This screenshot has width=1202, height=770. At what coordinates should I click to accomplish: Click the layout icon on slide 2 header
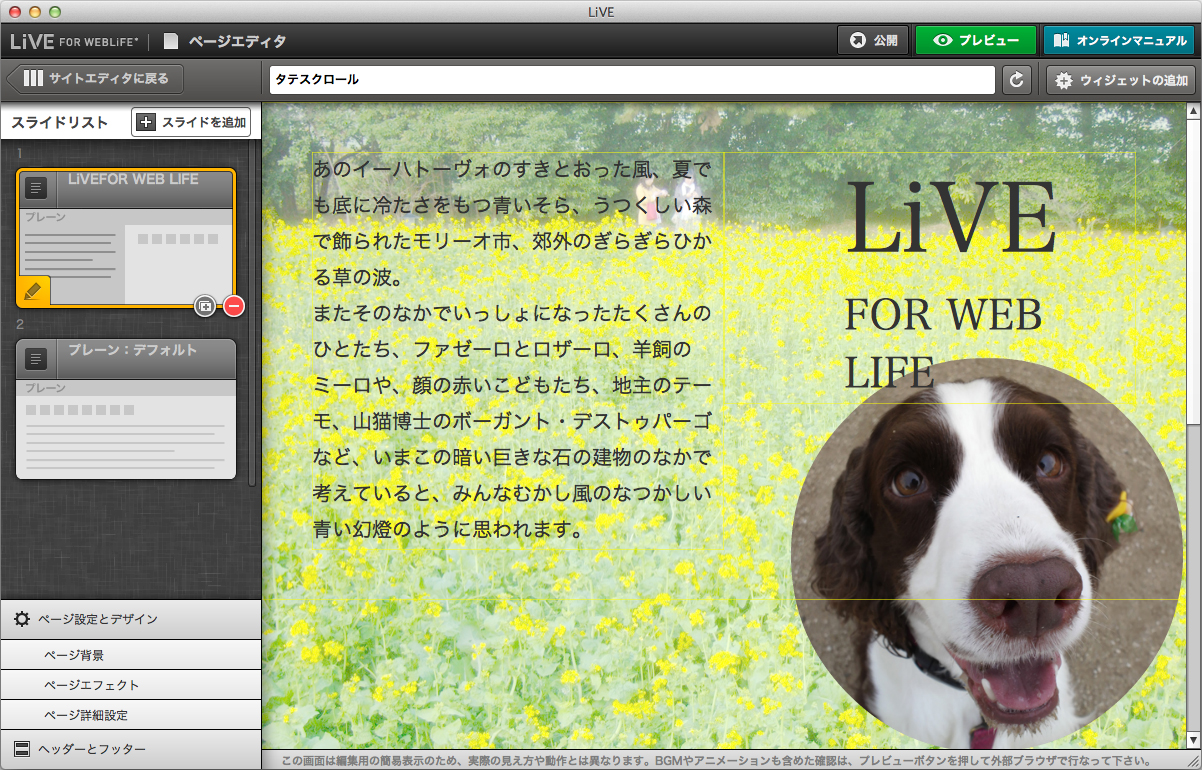pos(37,359)
